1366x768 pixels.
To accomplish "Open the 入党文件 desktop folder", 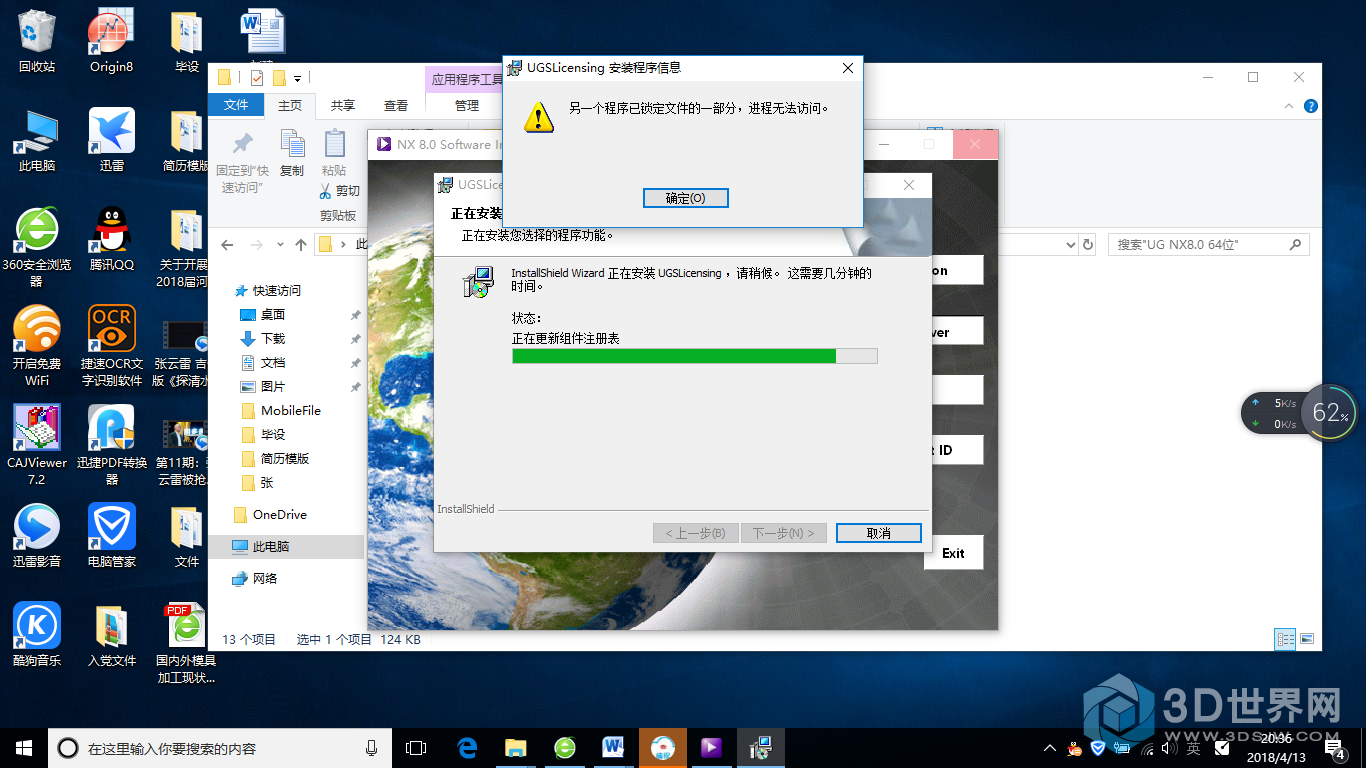I will click(x=111, y=635).
